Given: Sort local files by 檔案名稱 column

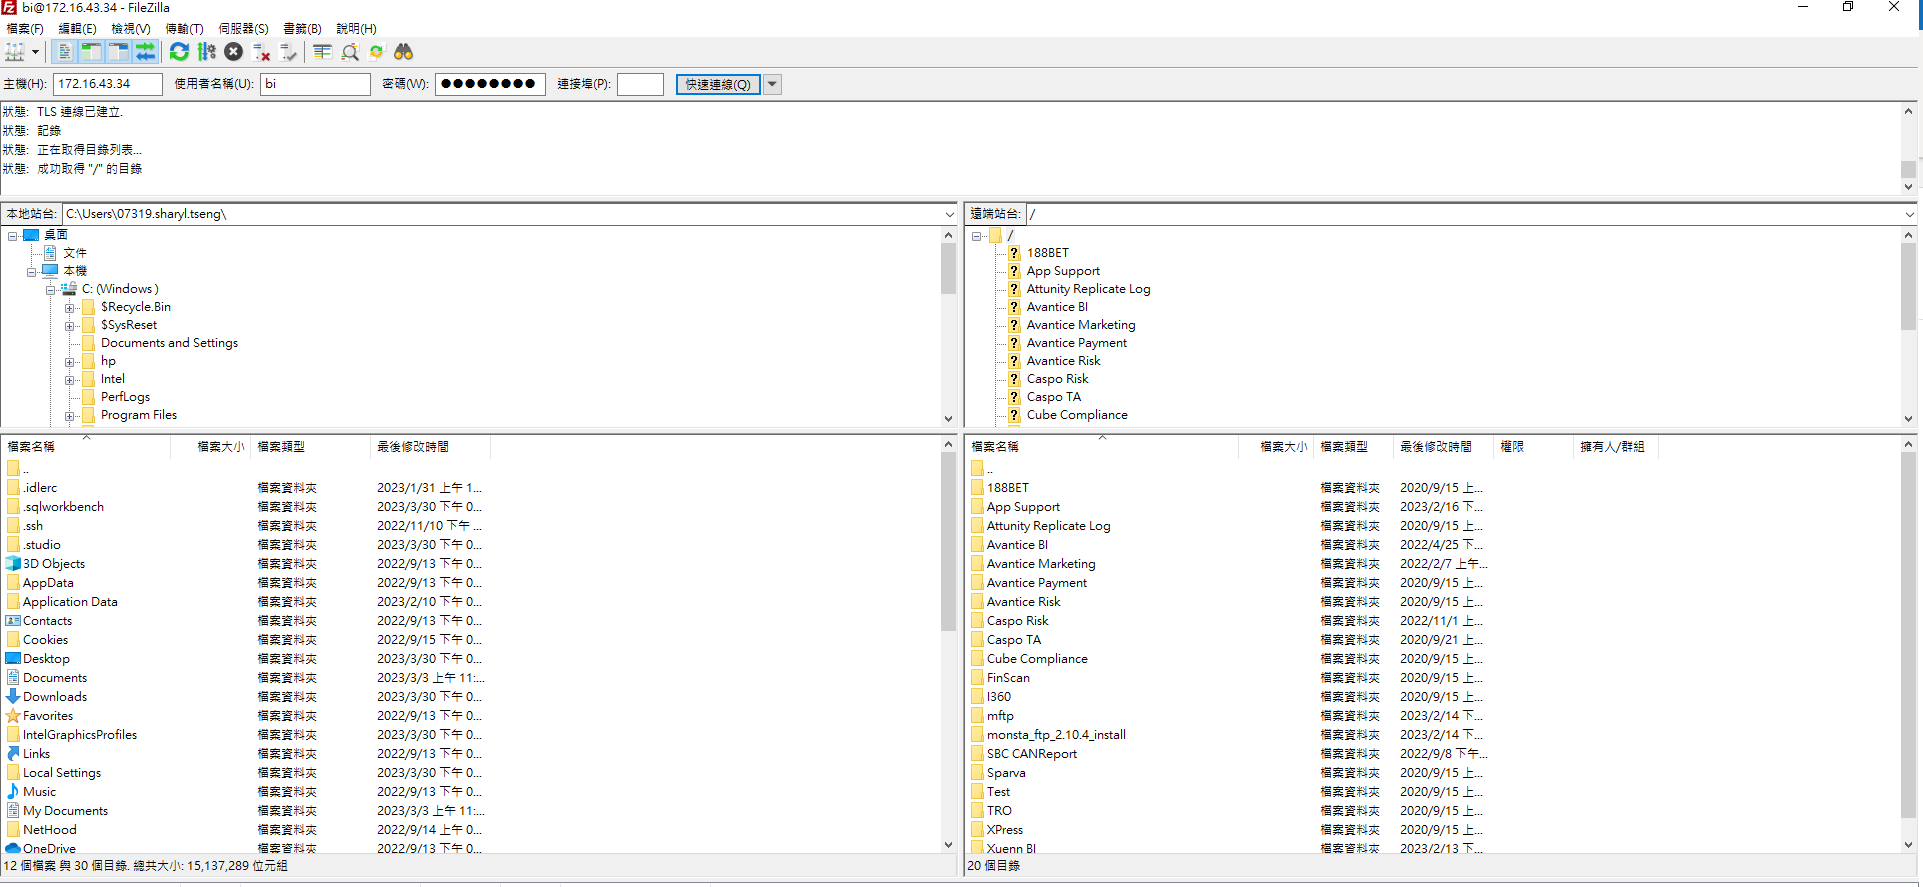Looking at the screenshot, I should click(86, 447).
